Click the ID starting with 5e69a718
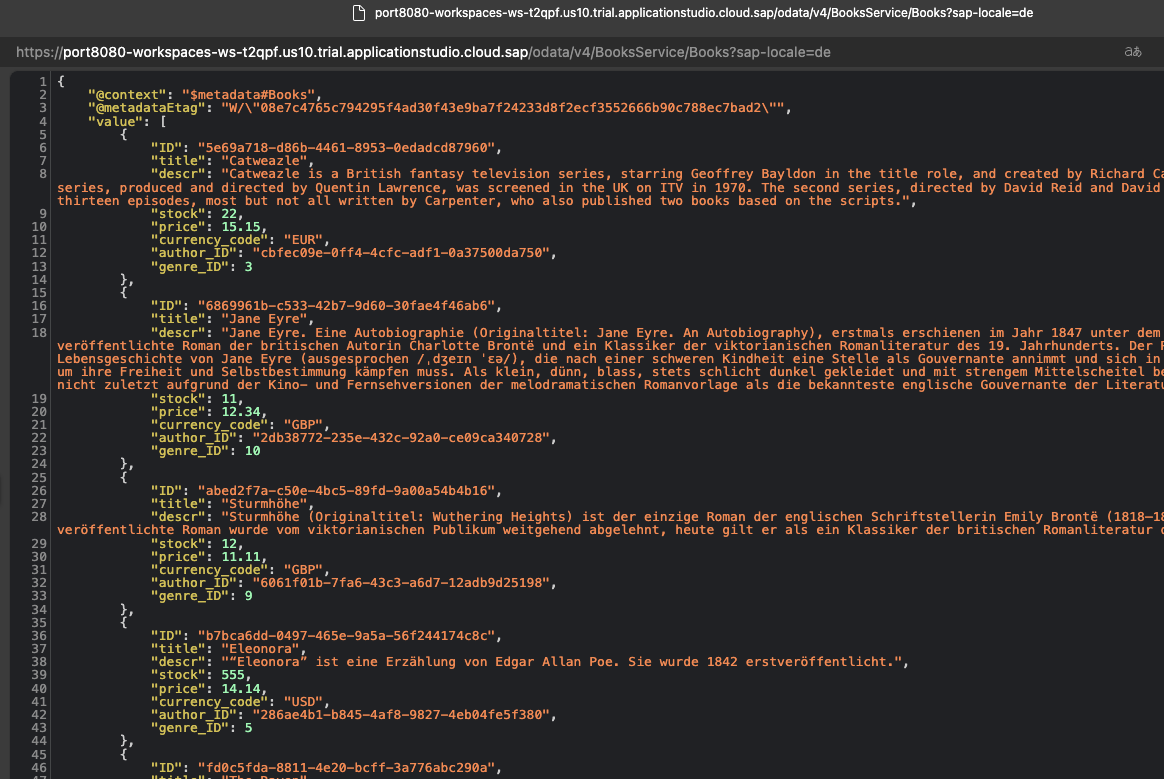Image resolution: width=1164 pixels, height=779 pixels. 346,147
